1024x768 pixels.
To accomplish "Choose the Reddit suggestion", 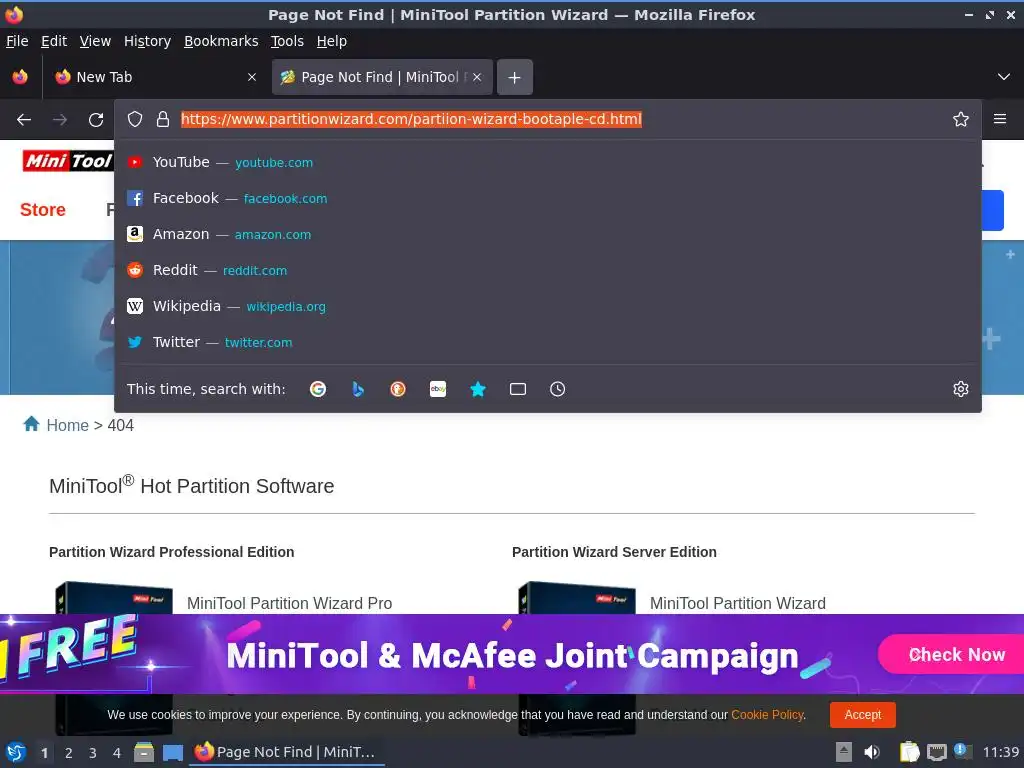I will tap(547, 270).
